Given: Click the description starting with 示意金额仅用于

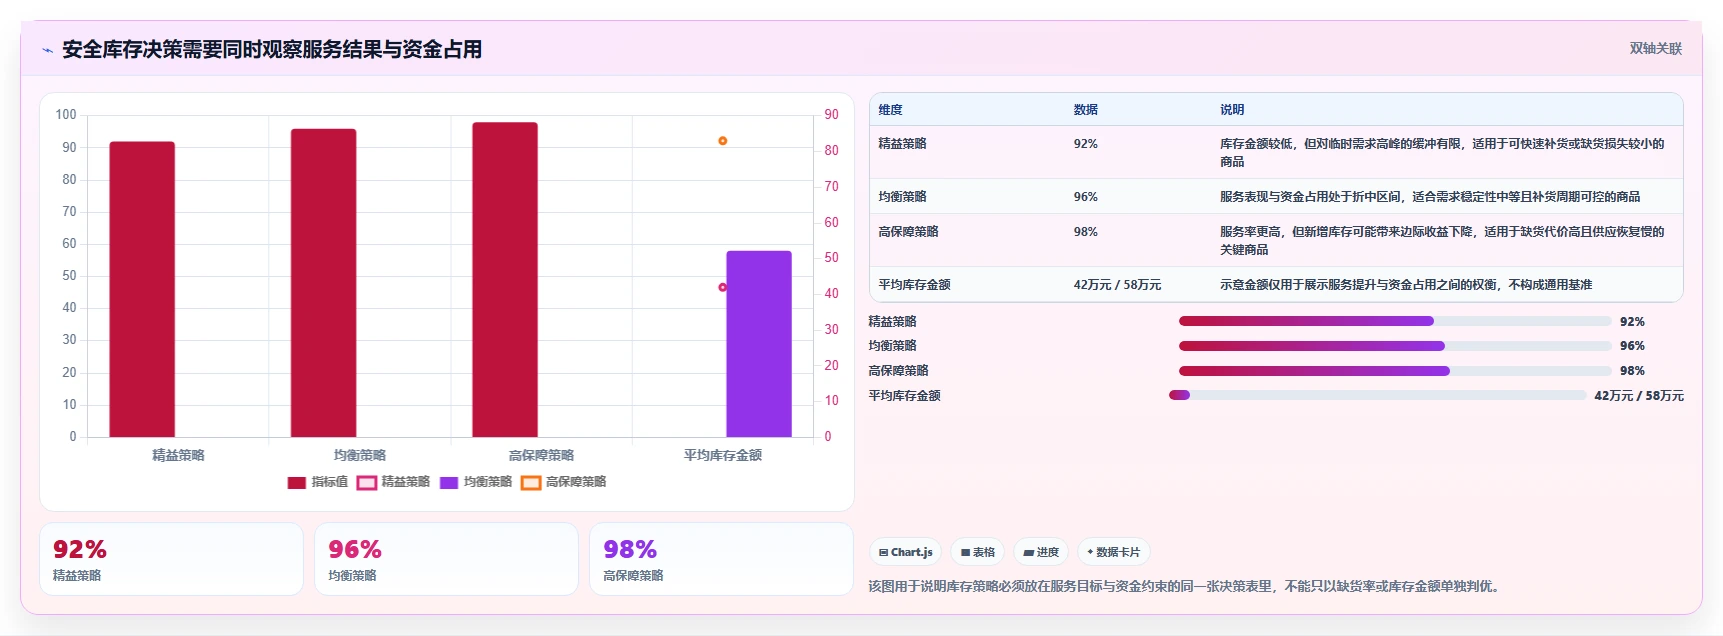Looking at the screenshot, I should point(1405,285).
